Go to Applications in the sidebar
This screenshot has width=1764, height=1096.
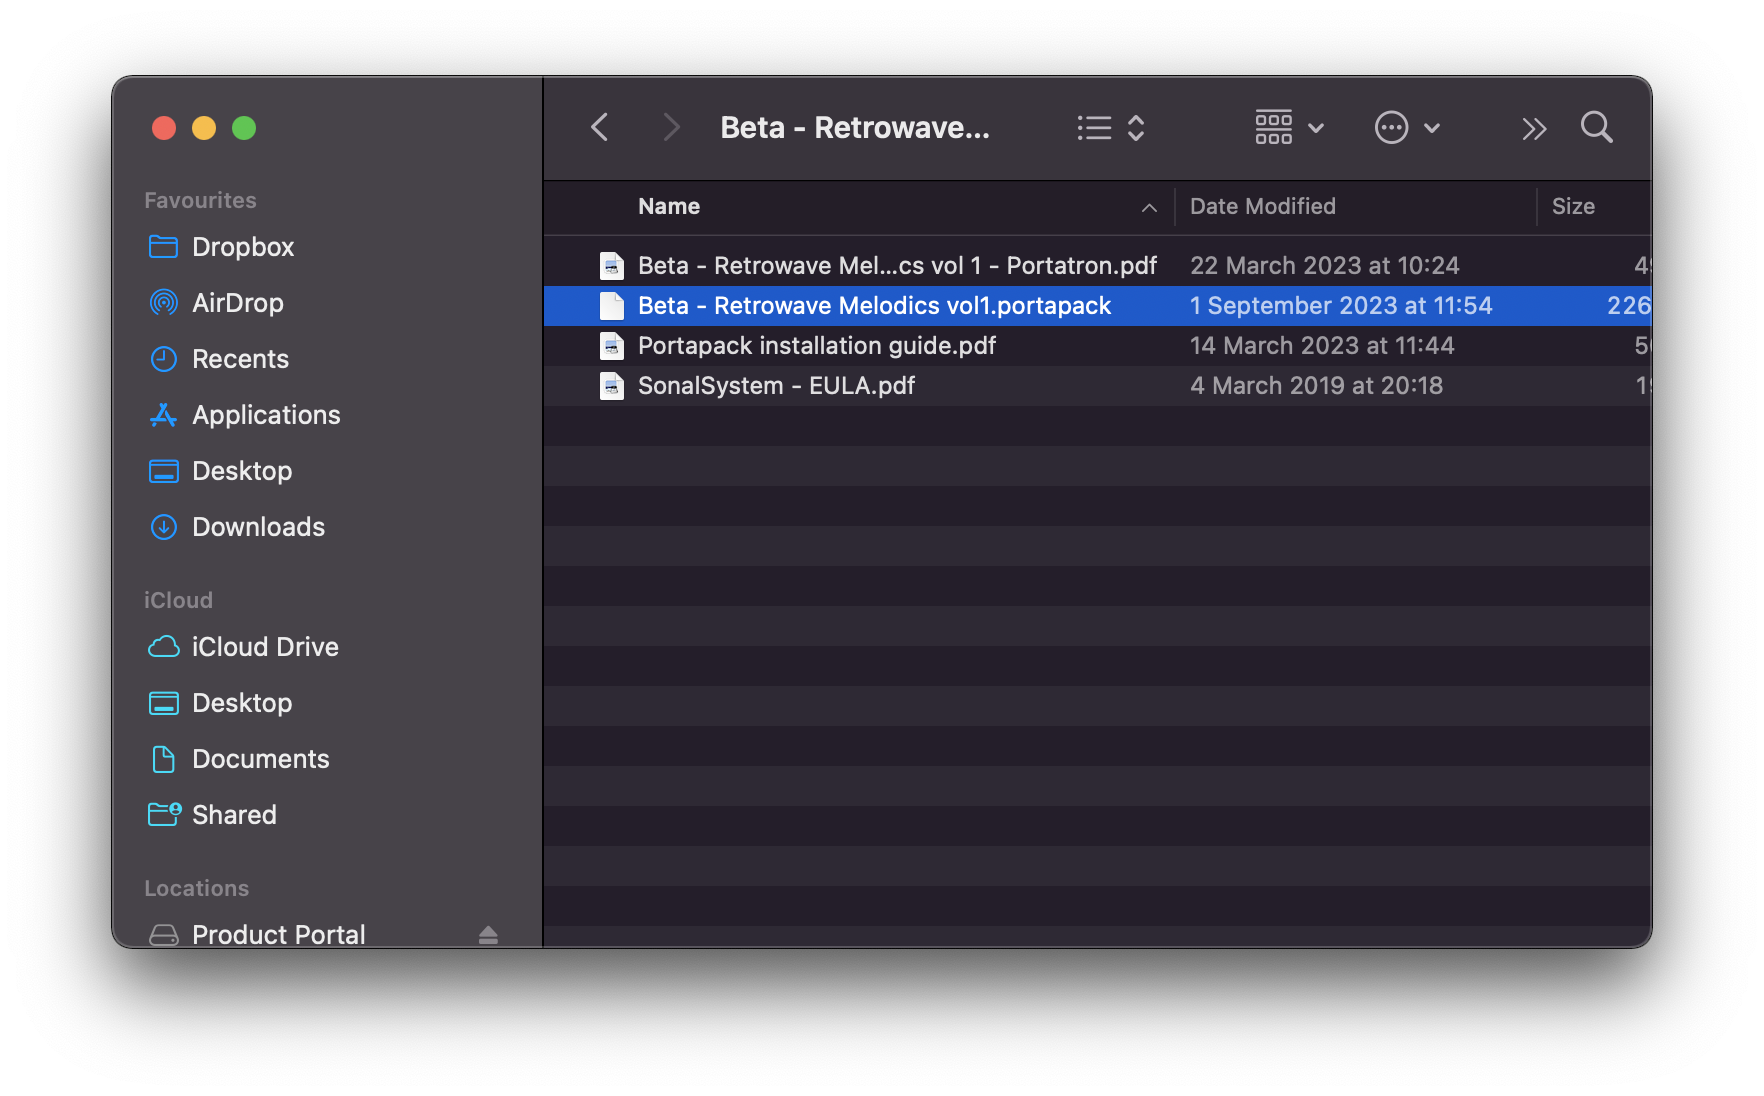tap(266, 415)
